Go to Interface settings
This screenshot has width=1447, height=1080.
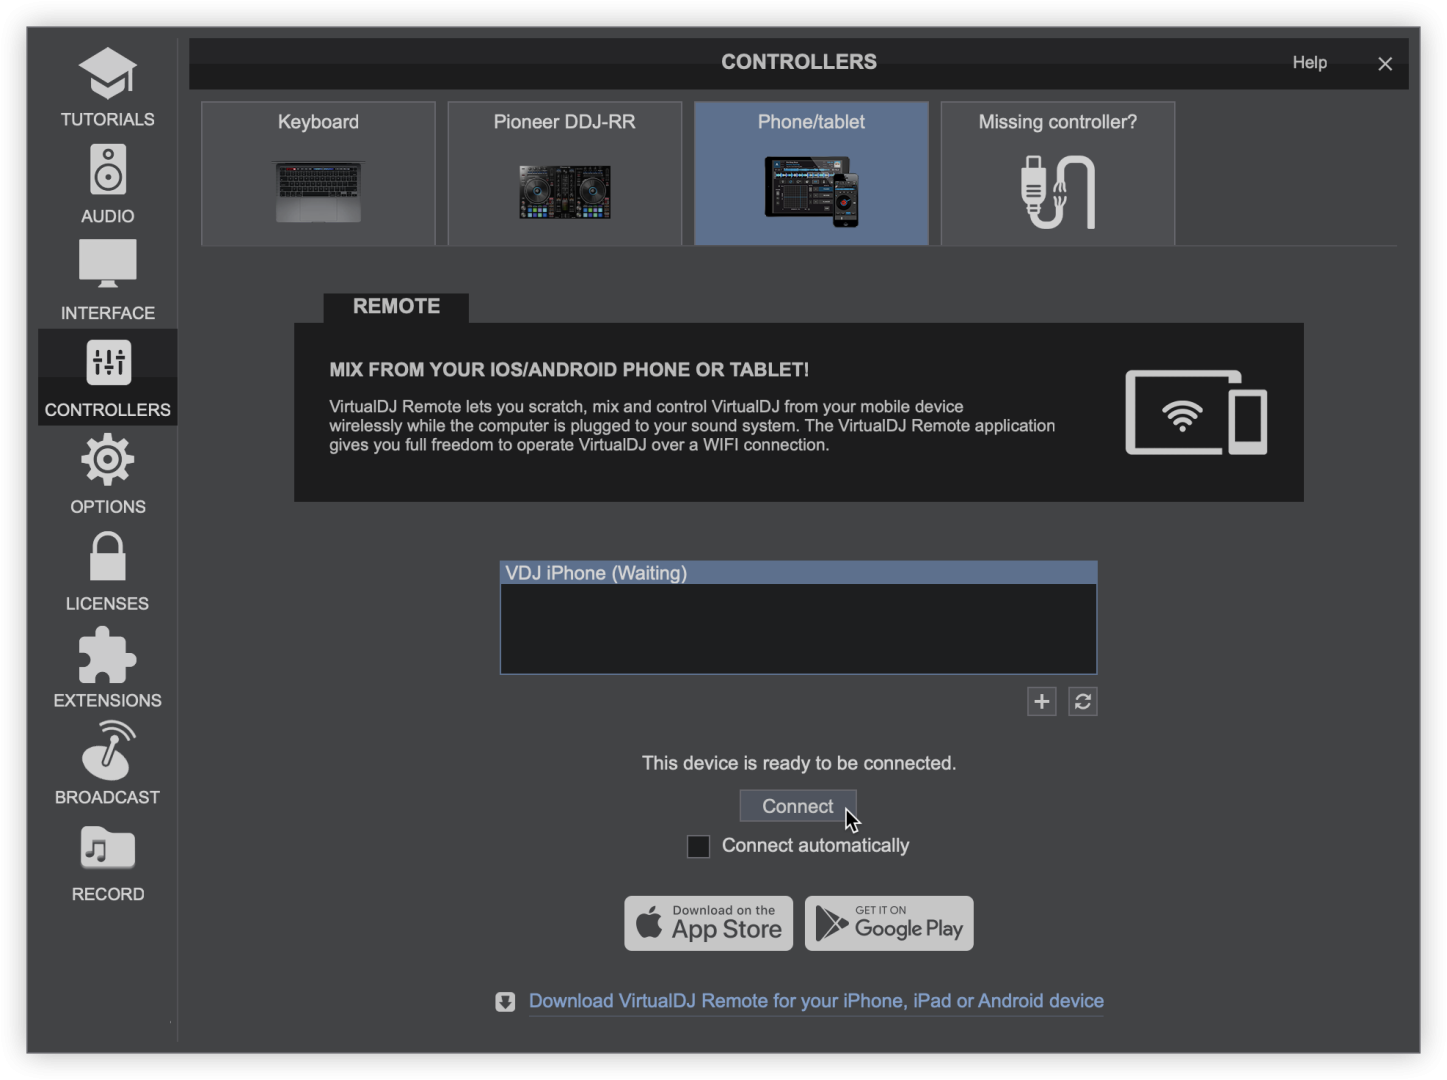click(x=107, y=280)
